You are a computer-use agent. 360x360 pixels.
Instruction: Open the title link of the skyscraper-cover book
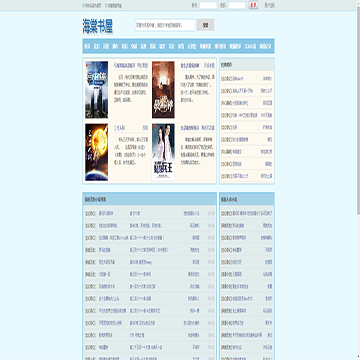coord(125,65)
